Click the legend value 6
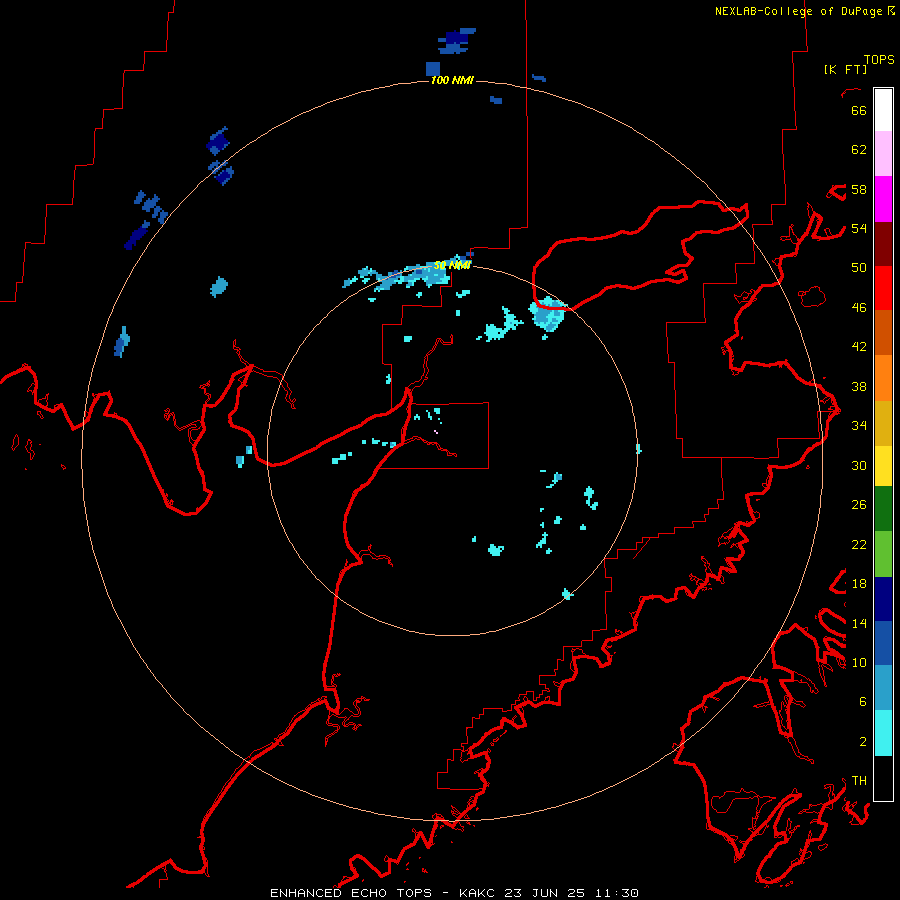The width and height of the screenshot is (900, 900). [x=863, y=702]
